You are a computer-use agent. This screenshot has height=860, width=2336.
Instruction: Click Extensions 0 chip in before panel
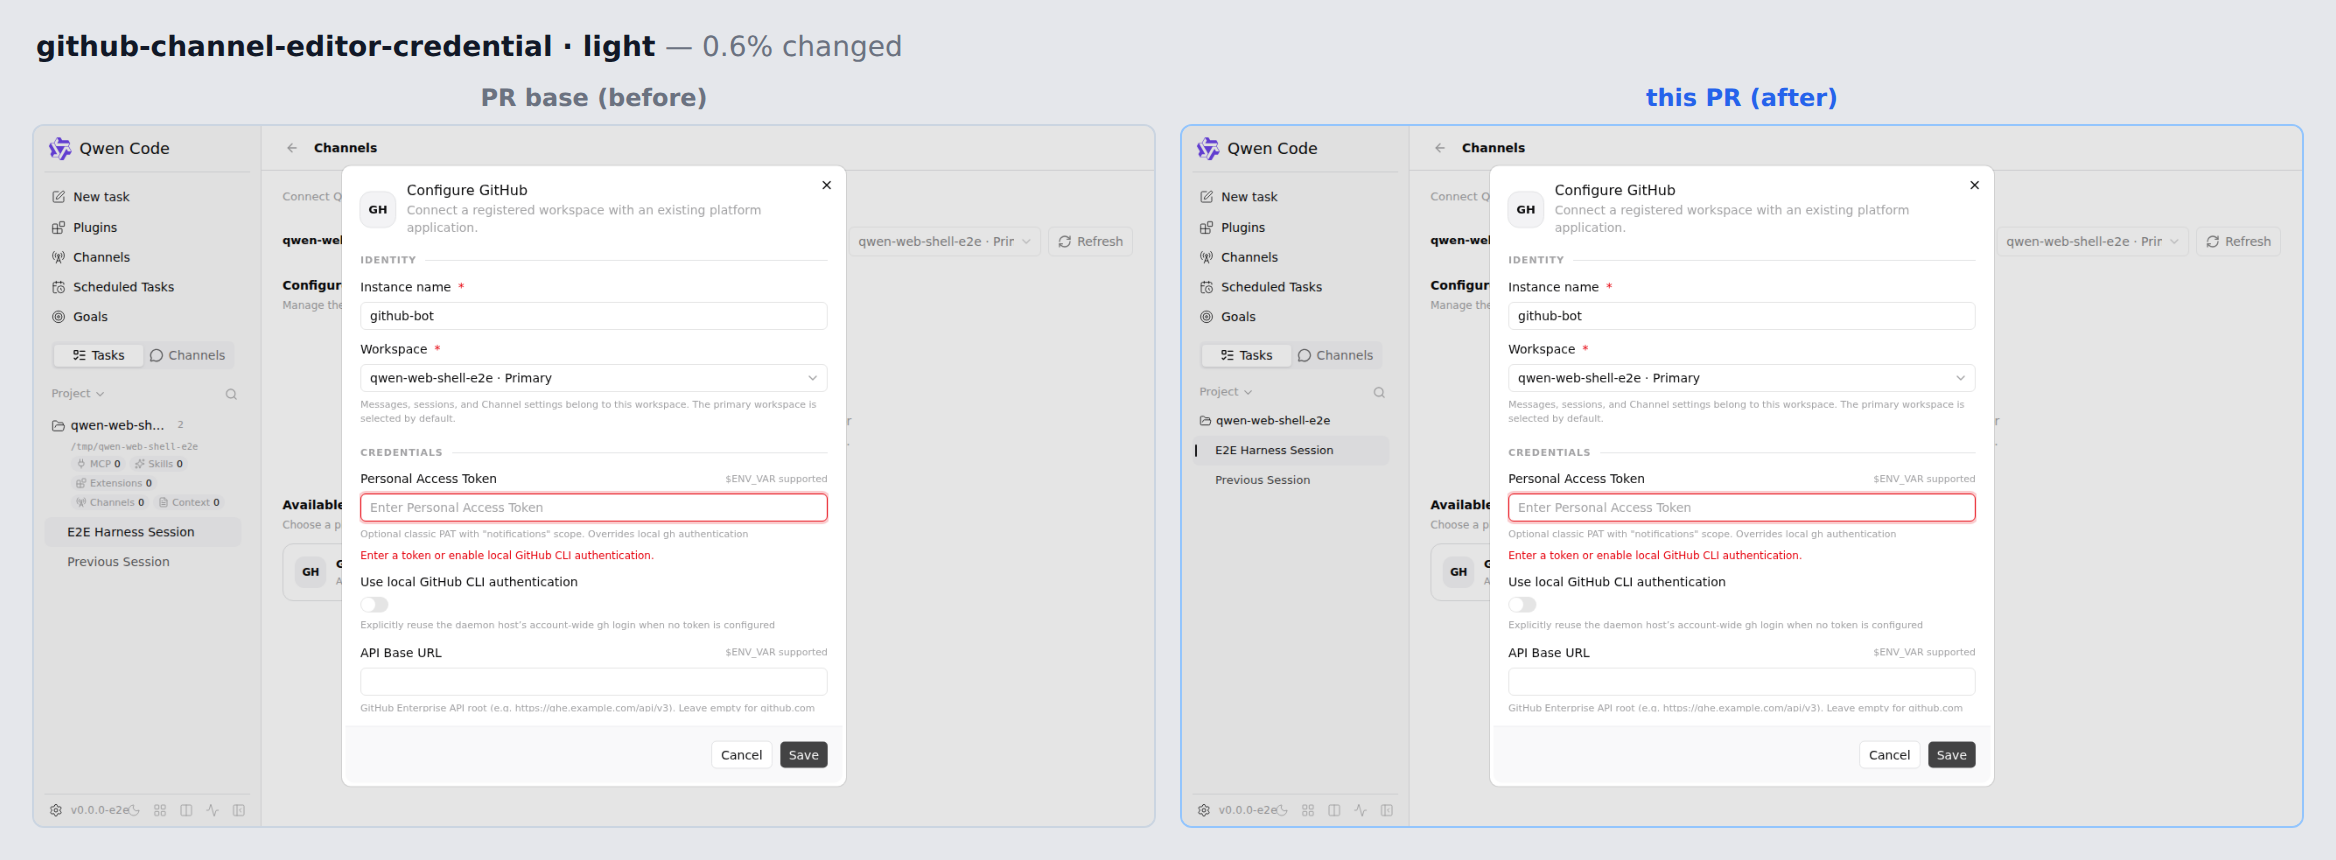click(x=114, y=483)
